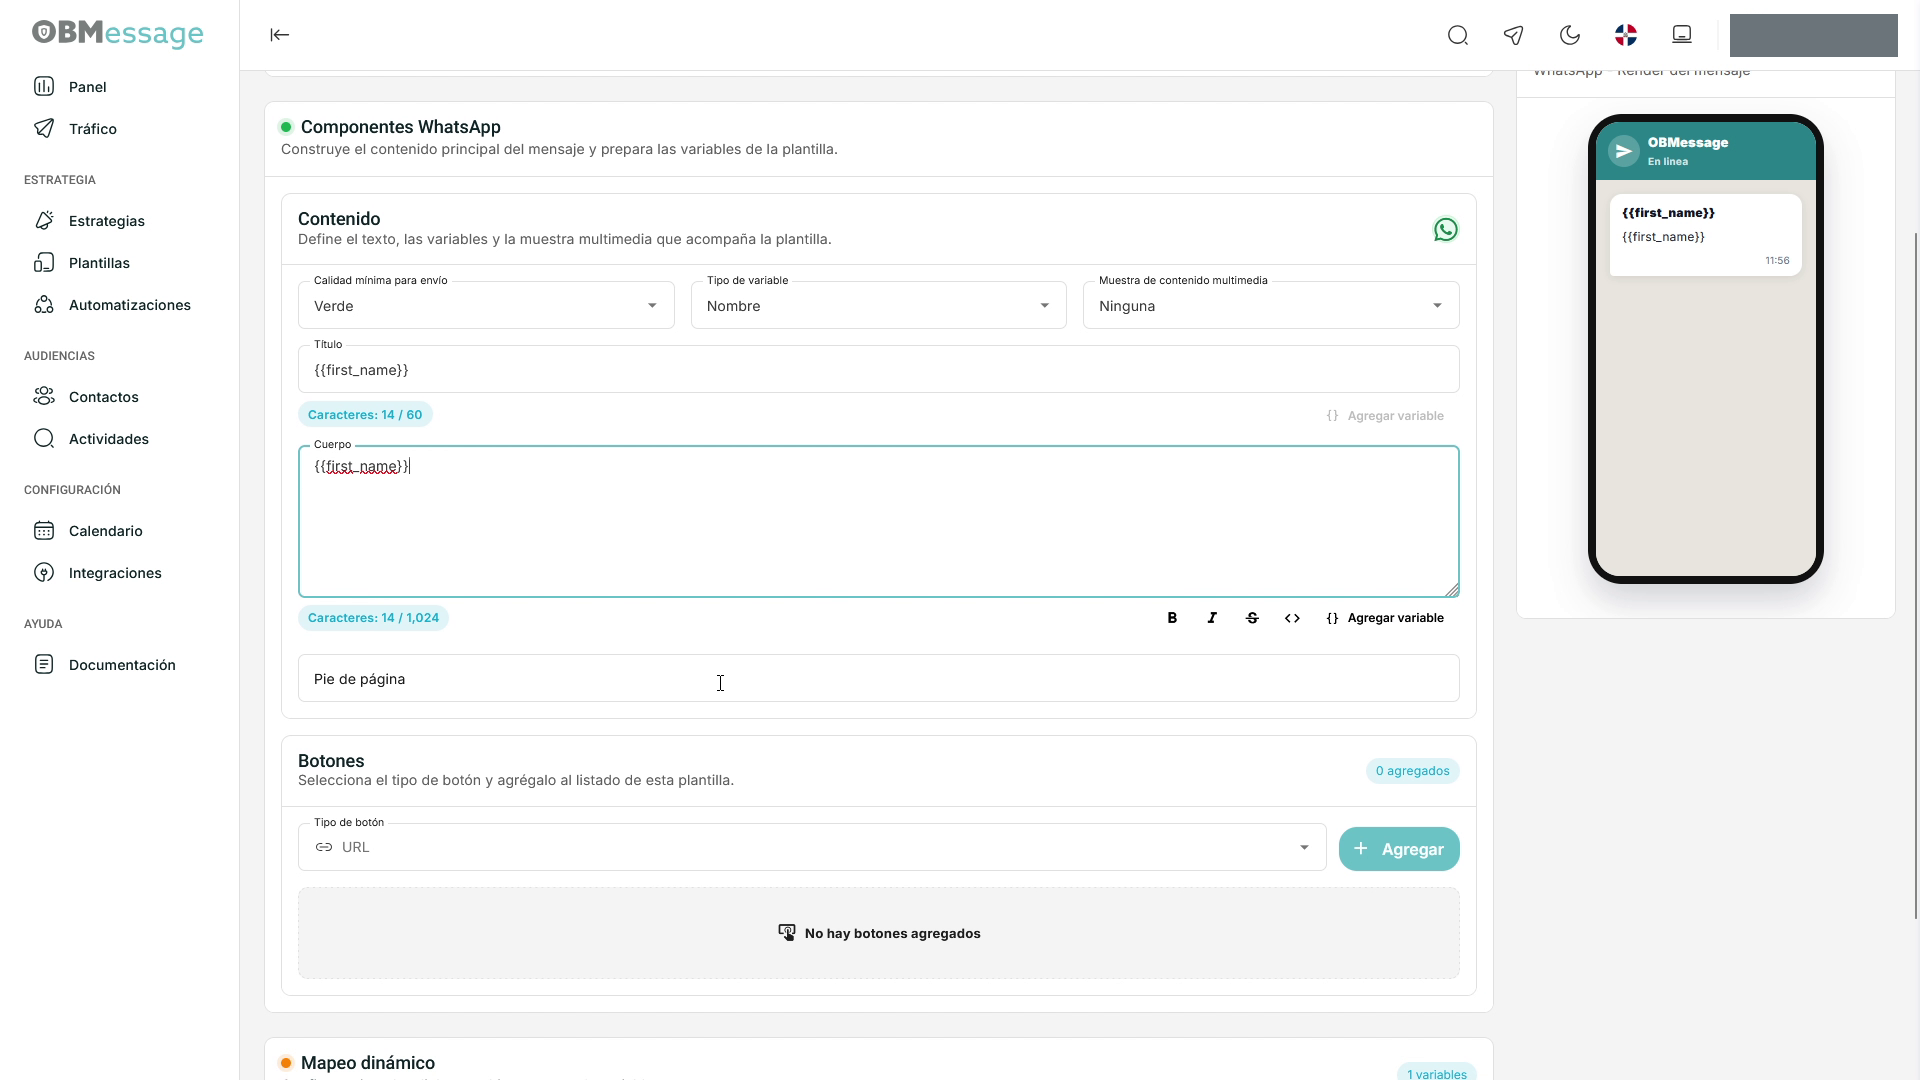Open Tipo de botón URL dropdown
This screenshot has width=1920, height=1080.
[x=812, y=847]
